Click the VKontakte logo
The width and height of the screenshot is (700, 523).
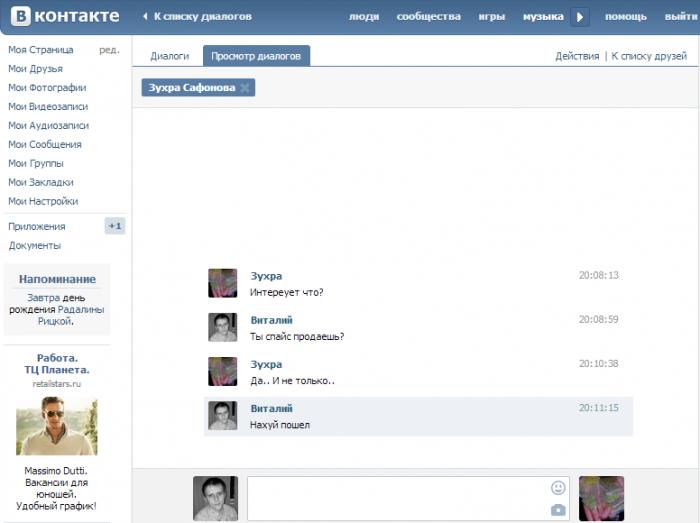tap(65, 16)
